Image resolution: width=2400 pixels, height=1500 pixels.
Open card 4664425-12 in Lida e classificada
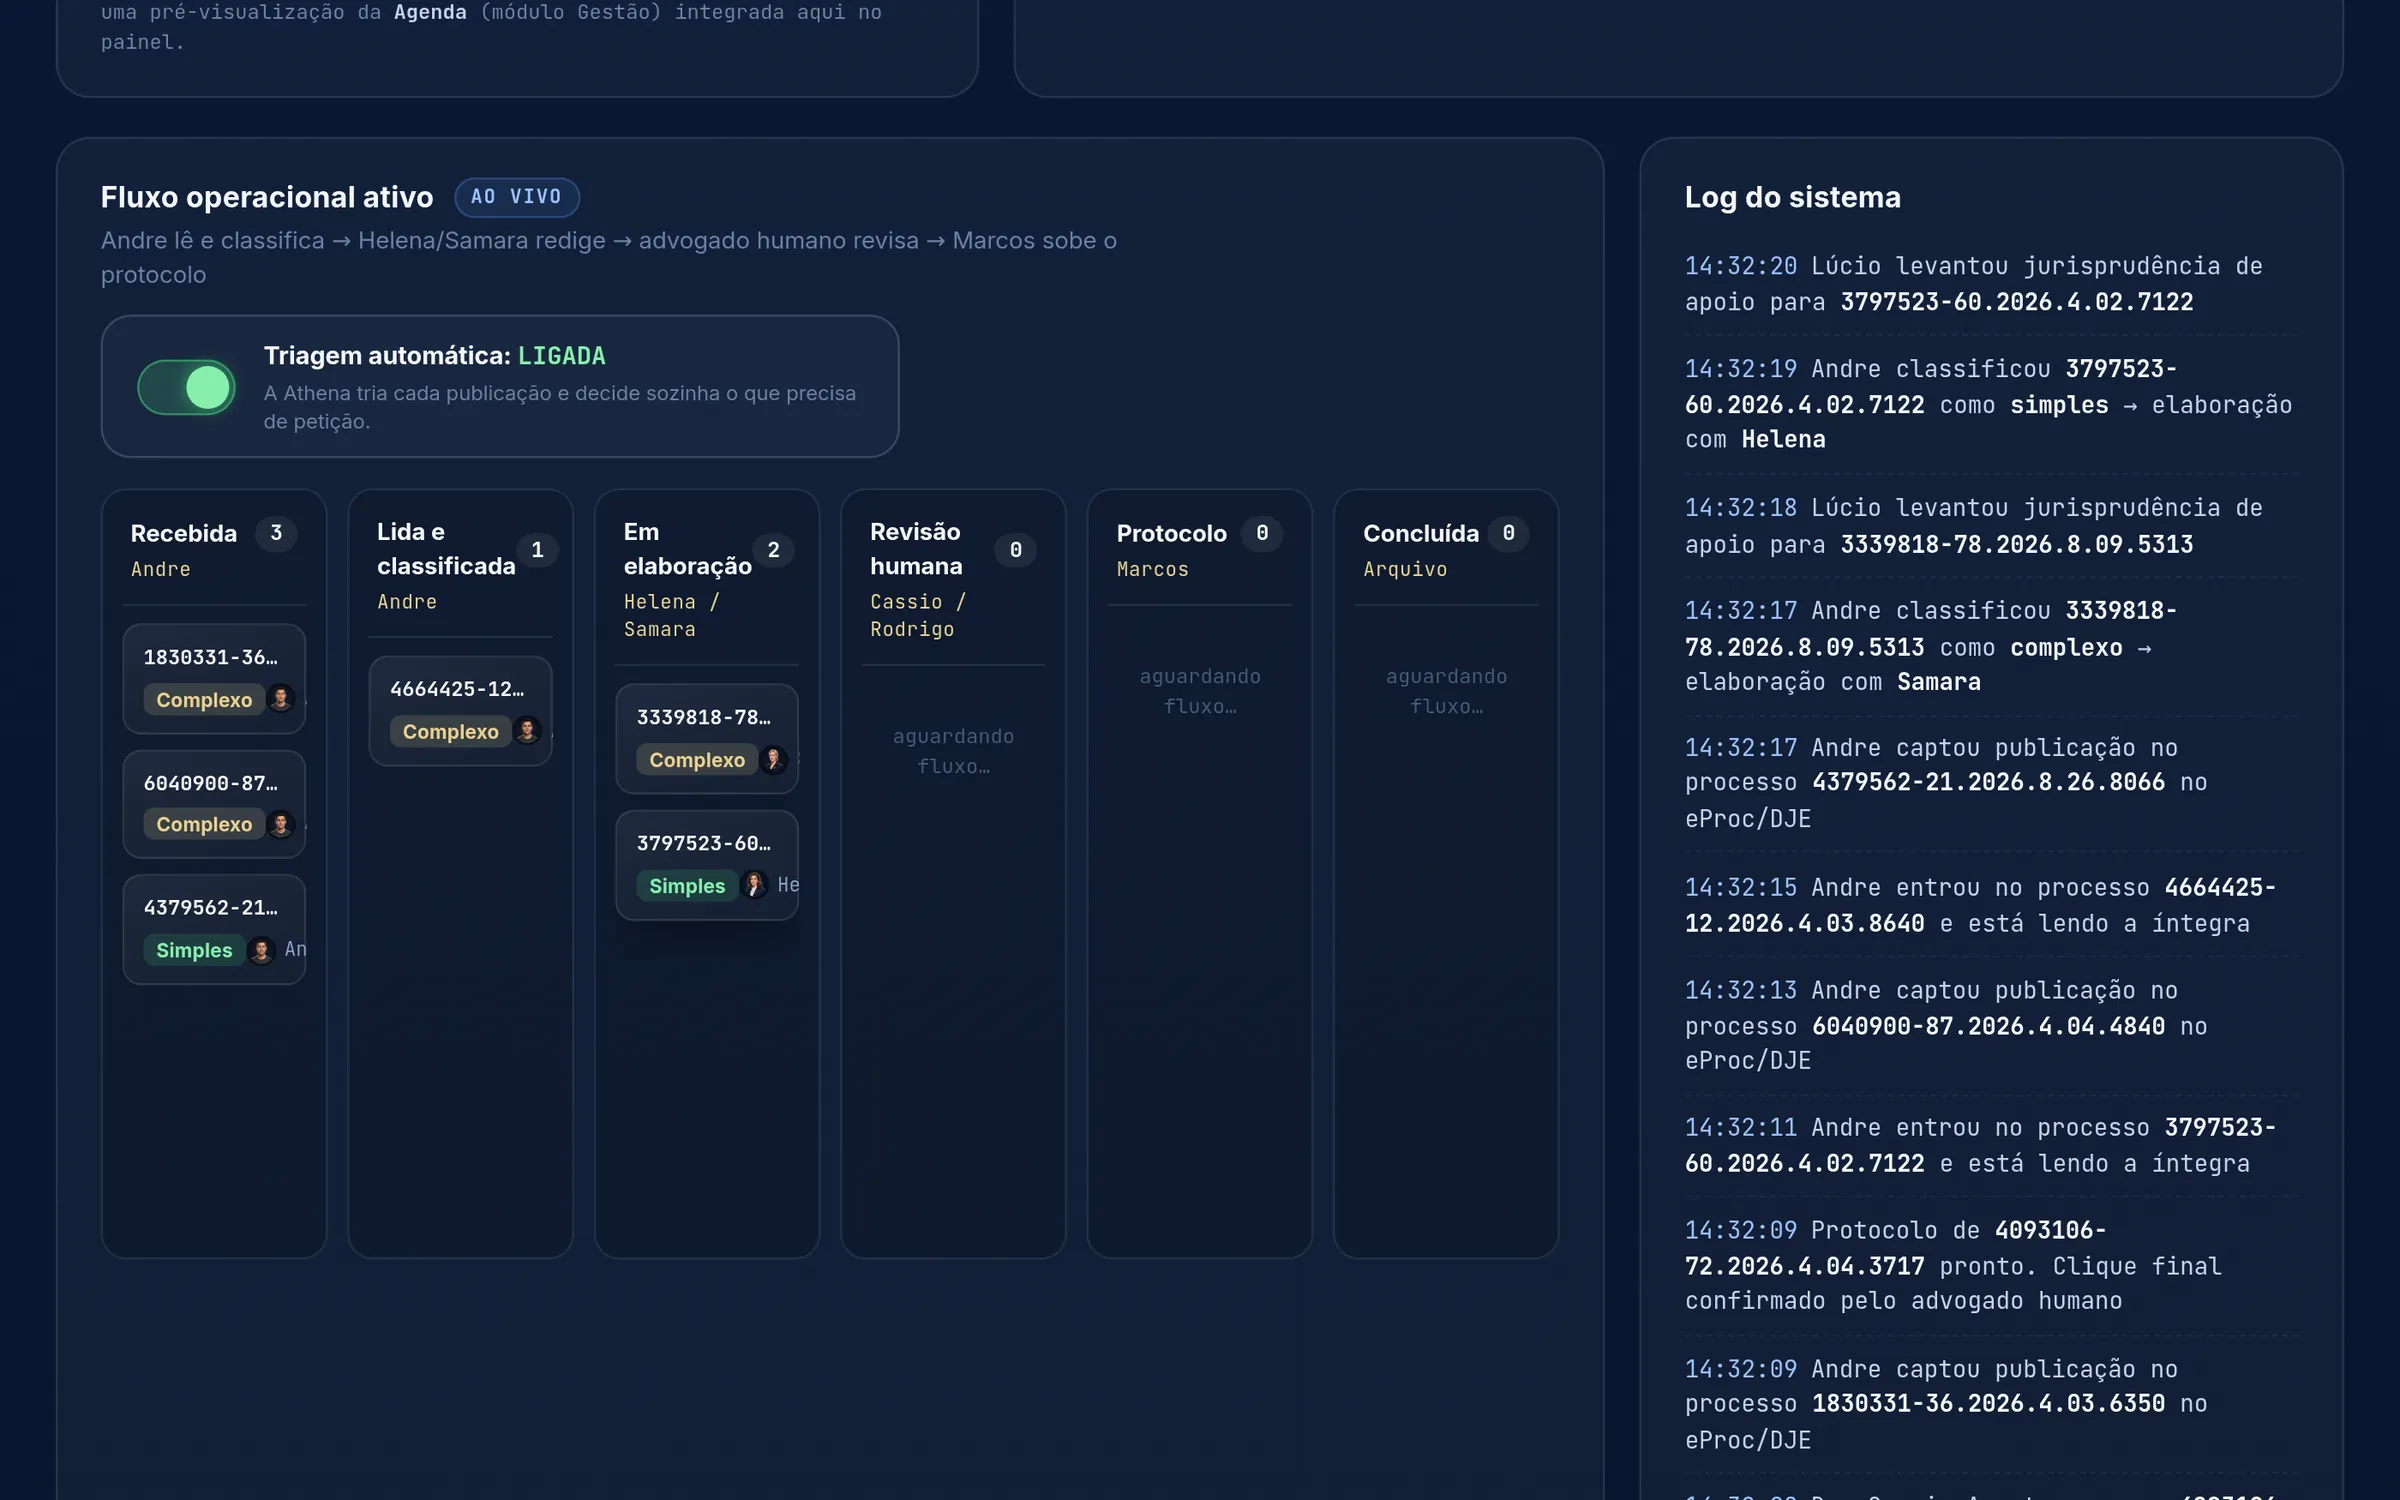click(x=460, y=710)
